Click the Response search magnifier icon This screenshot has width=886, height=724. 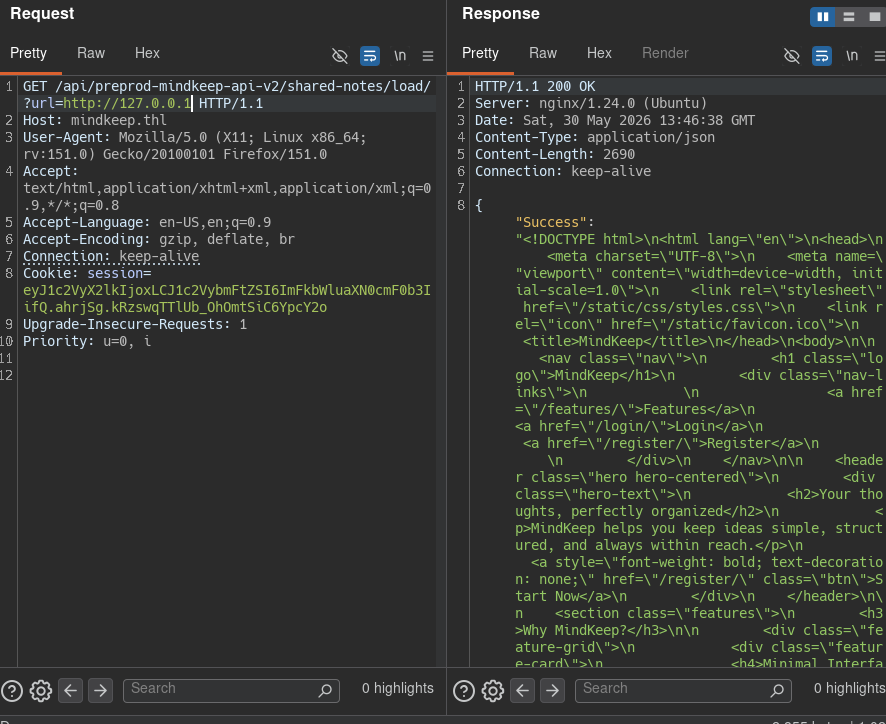click(777, 690)
